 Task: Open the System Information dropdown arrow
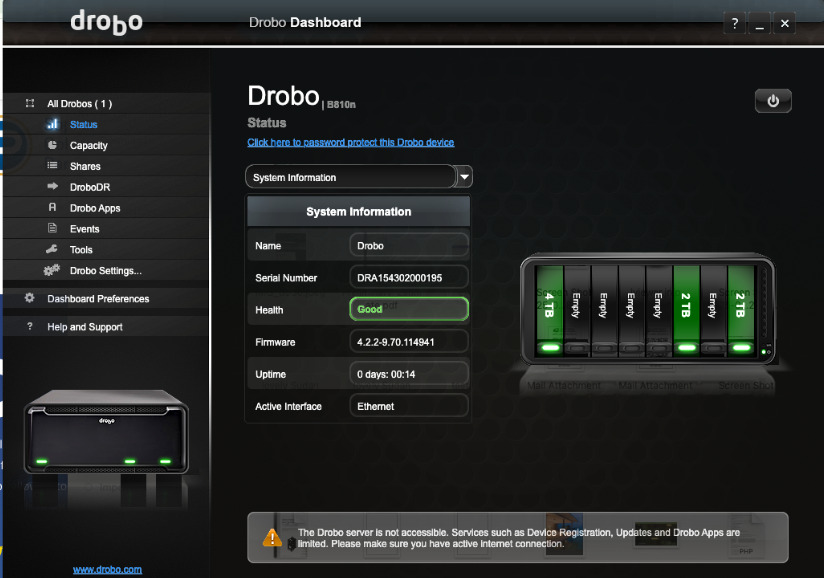coord(464,177)
